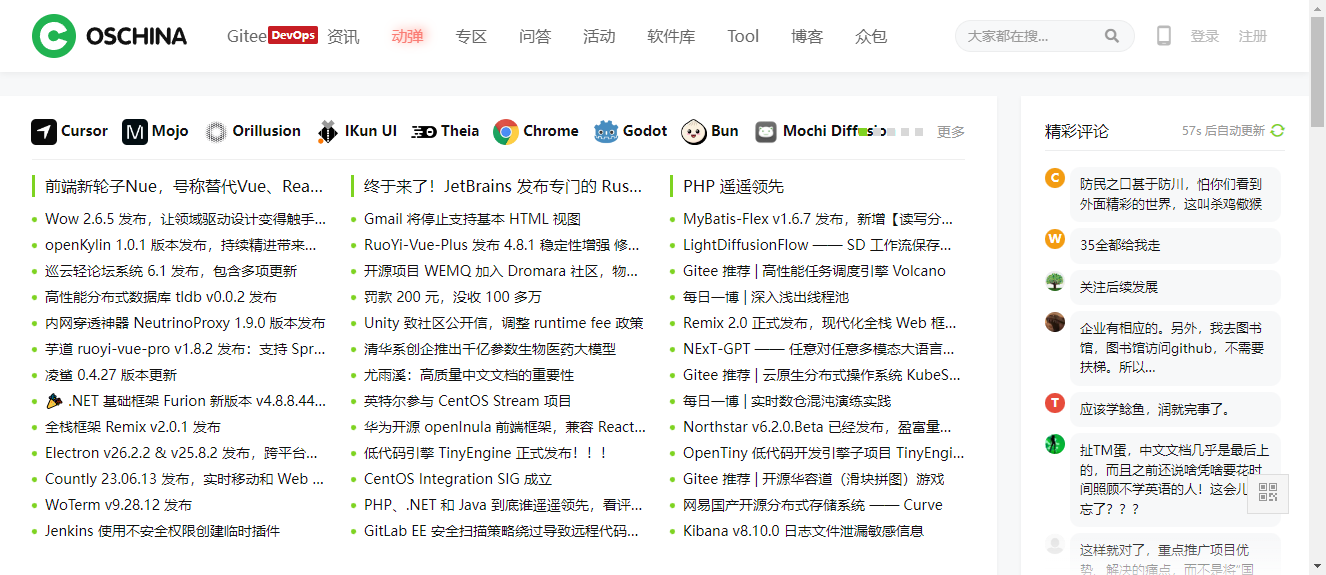Click the W avatar beside 35全部给我走
This screenshot has height=575, width=1326.
point(1055,239)
